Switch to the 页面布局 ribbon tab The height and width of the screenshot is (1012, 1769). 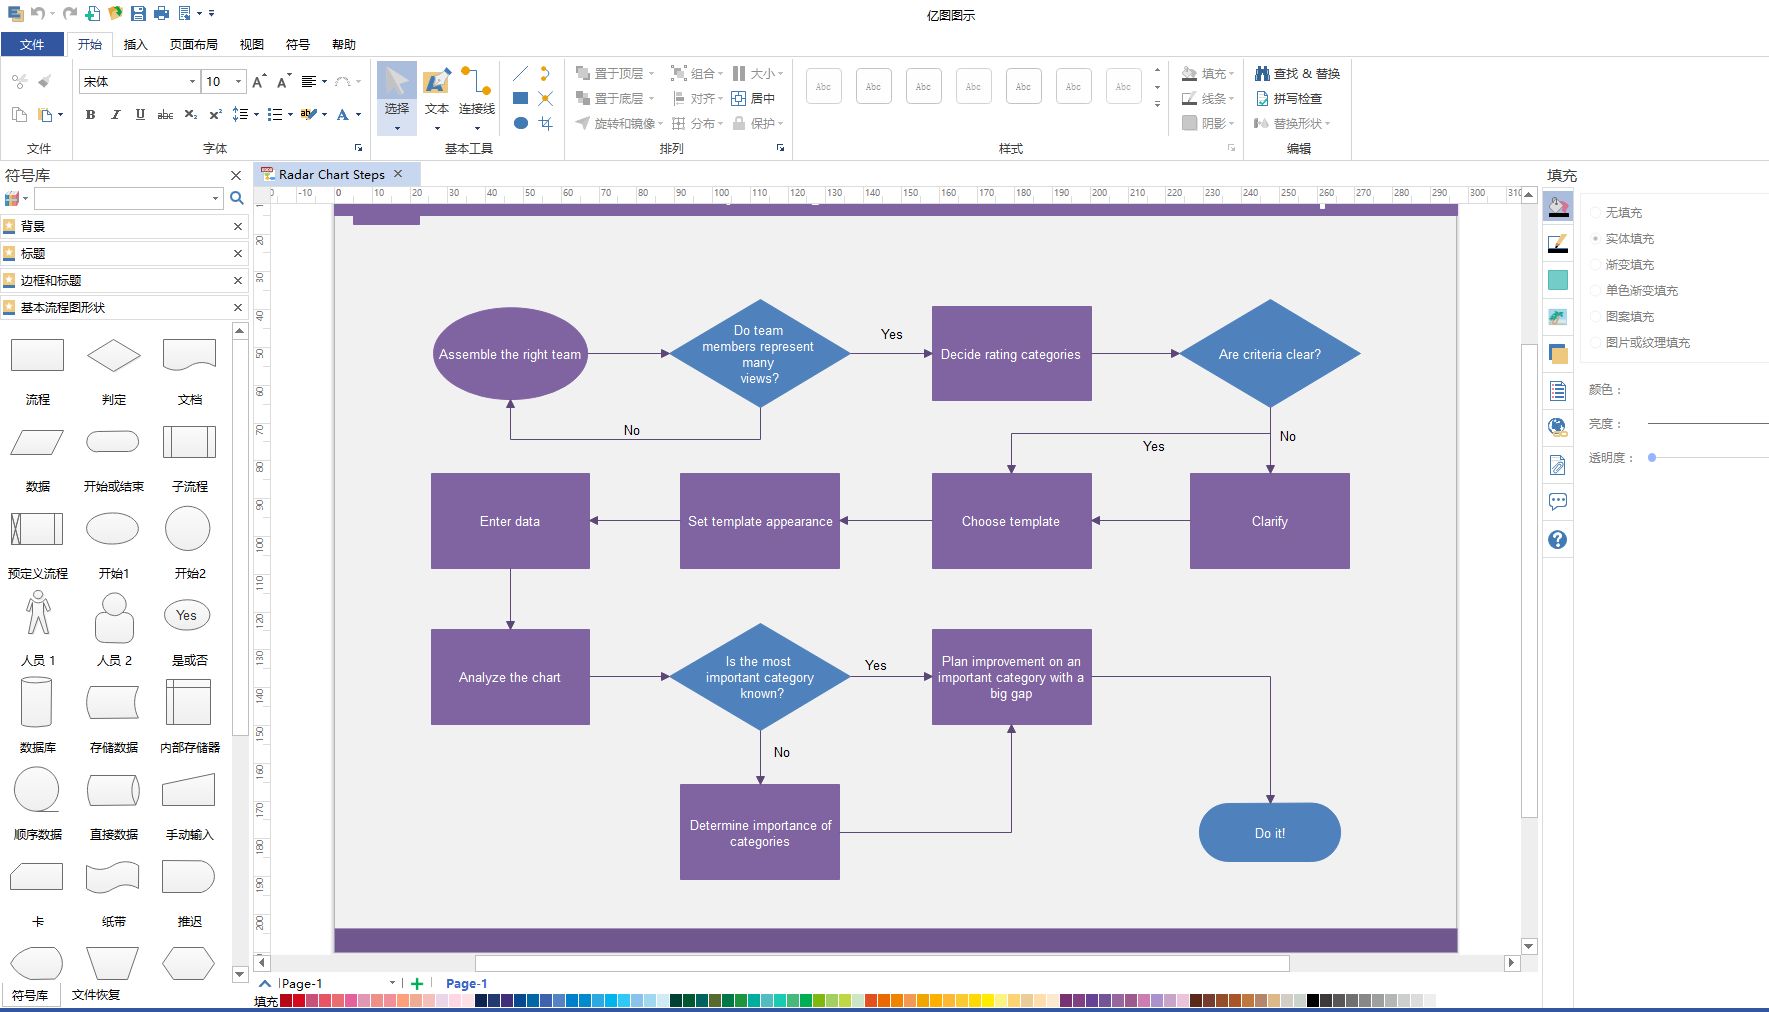point(194,44)
